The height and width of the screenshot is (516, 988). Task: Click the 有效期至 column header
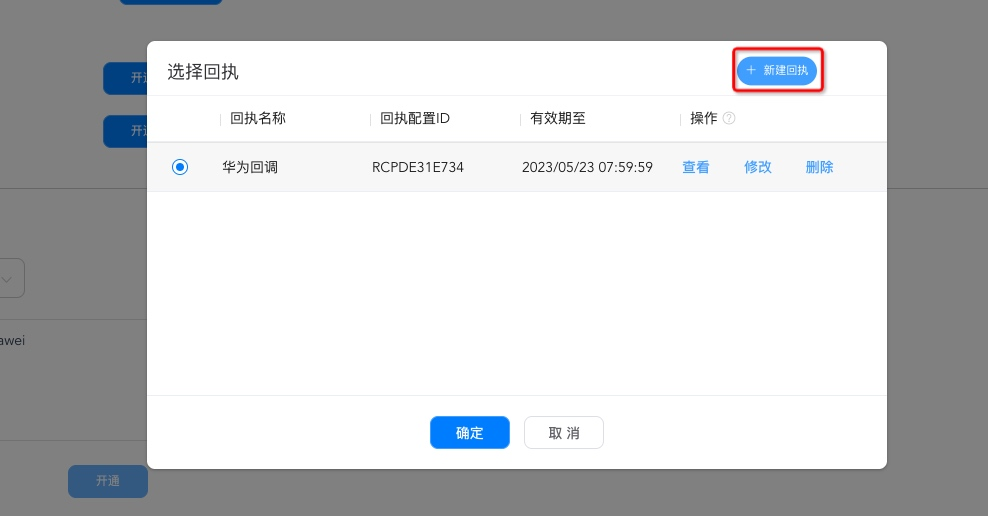click(558, 118)
